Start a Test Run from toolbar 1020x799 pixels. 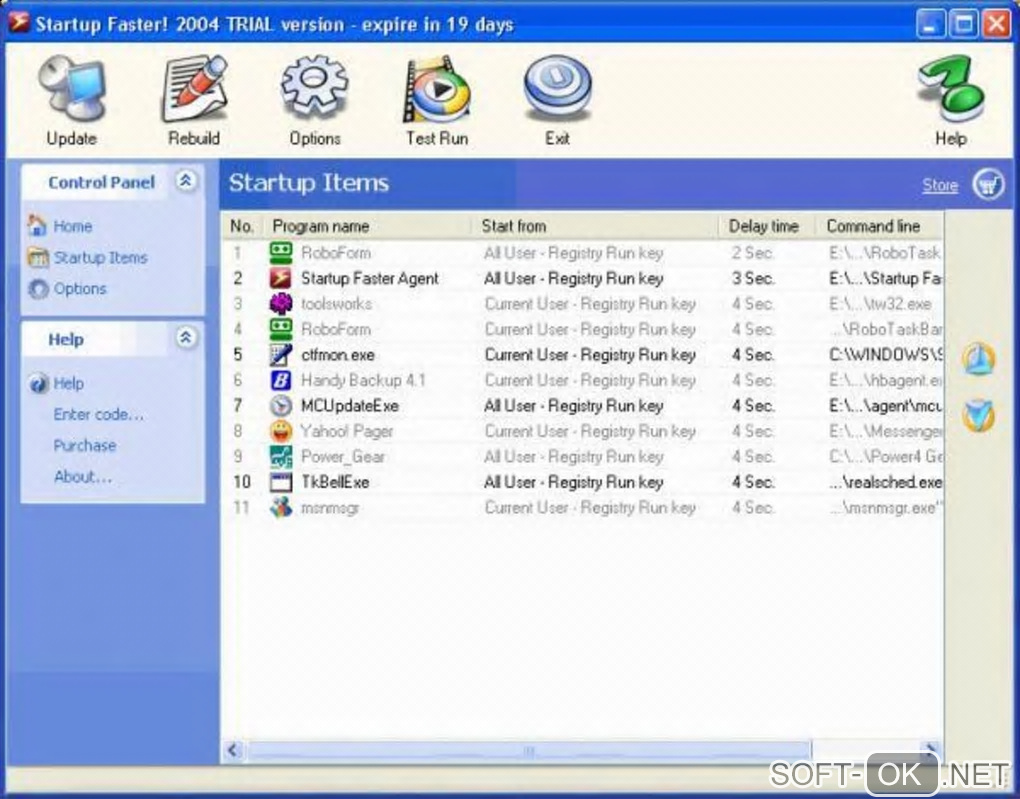tap(436, 88)
